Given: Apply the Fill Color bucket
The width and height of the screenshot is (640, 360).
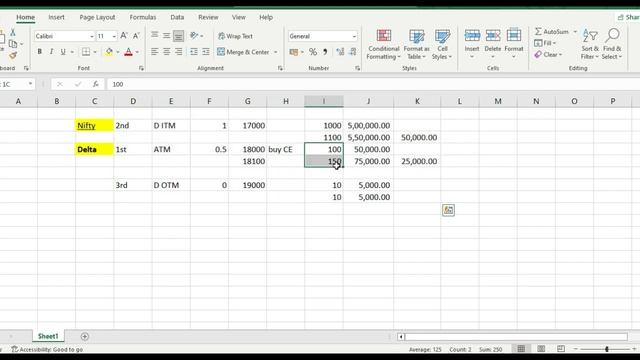Looking at the screenshot, I should [x=109, y=52].
